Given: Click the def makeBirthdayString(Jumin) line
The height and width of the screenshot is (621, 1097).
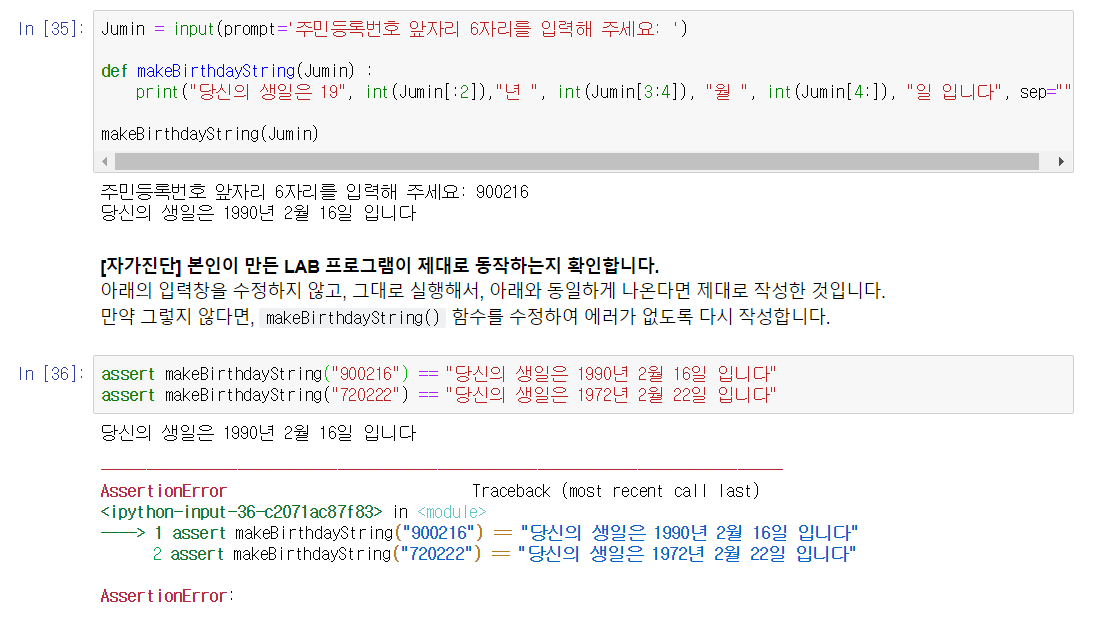Looking at the screenshot, I should [236, 71].
